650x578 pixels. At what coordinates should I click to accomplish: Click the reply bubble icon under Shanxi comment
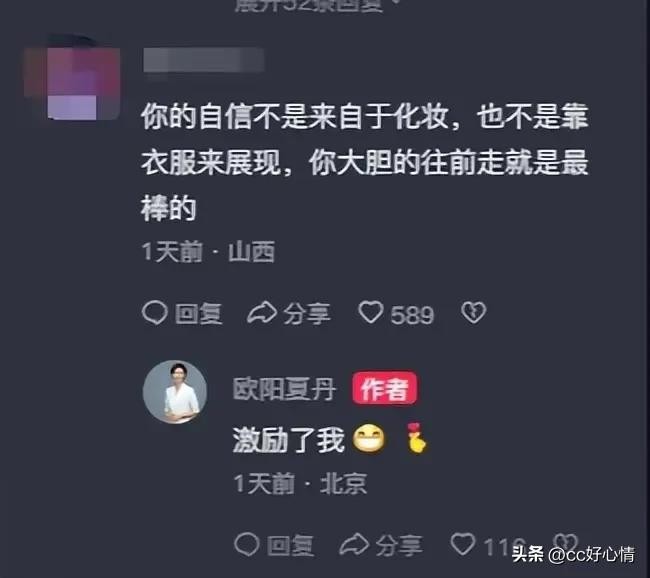(155, 313)
